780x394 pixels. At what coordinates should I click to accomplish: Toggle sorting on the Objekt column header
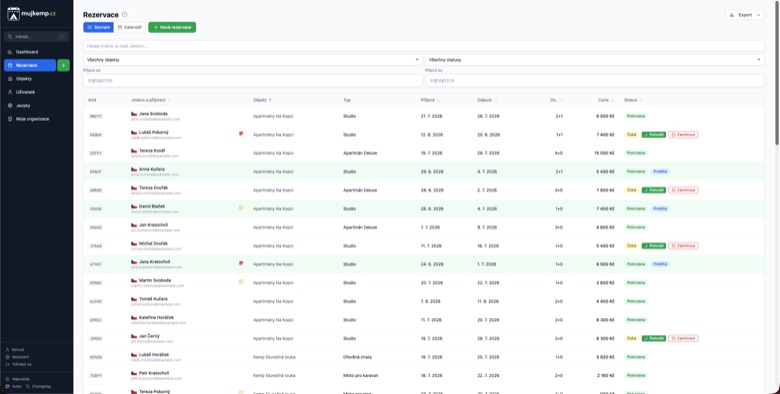[262, 100]
